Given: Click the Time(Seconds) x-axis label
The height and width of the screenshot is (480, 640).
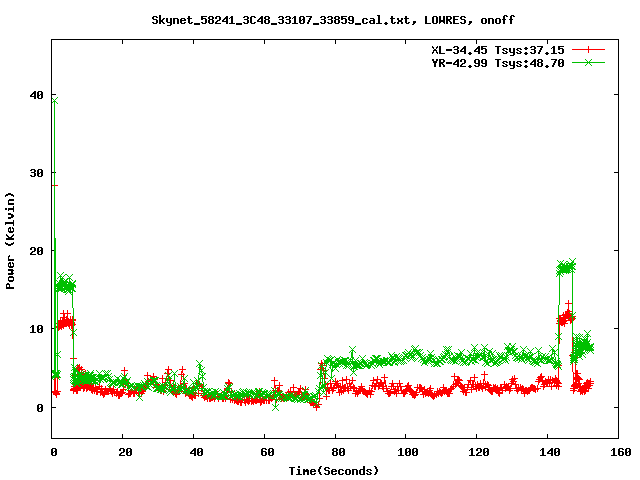Looking at the screenshot, I should point(334,471).
